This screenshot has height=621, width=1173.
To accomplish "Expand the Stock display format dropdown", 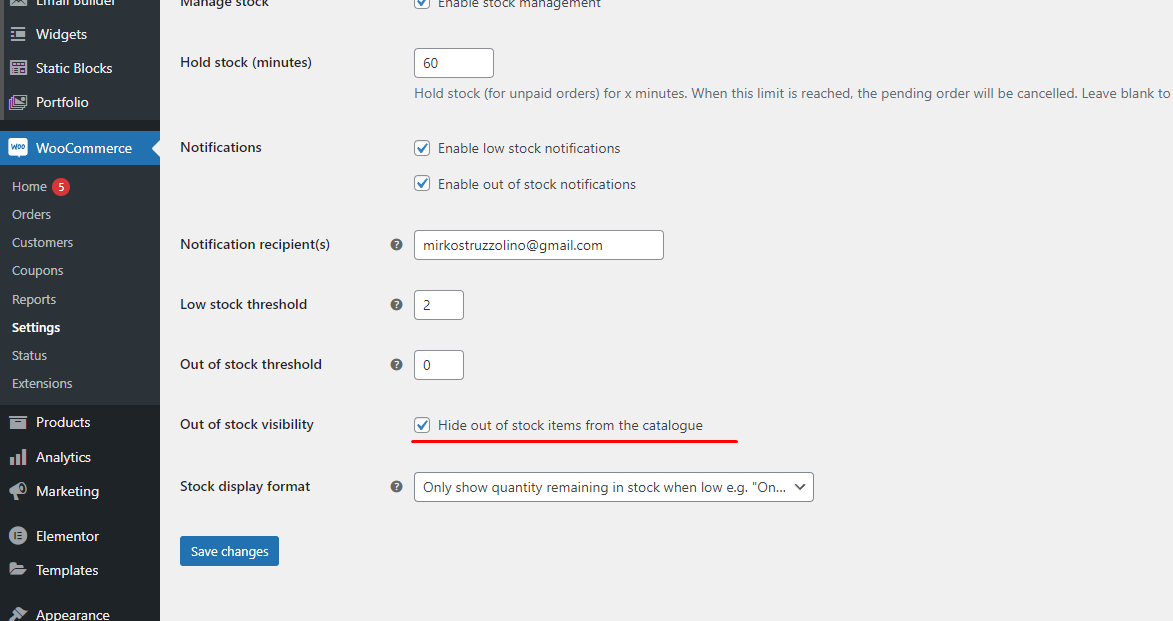I will coord(613,487).
